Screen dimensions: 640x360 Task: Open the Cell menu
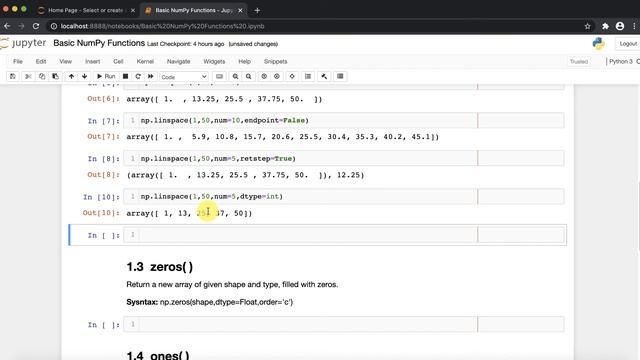click(118, 61)
